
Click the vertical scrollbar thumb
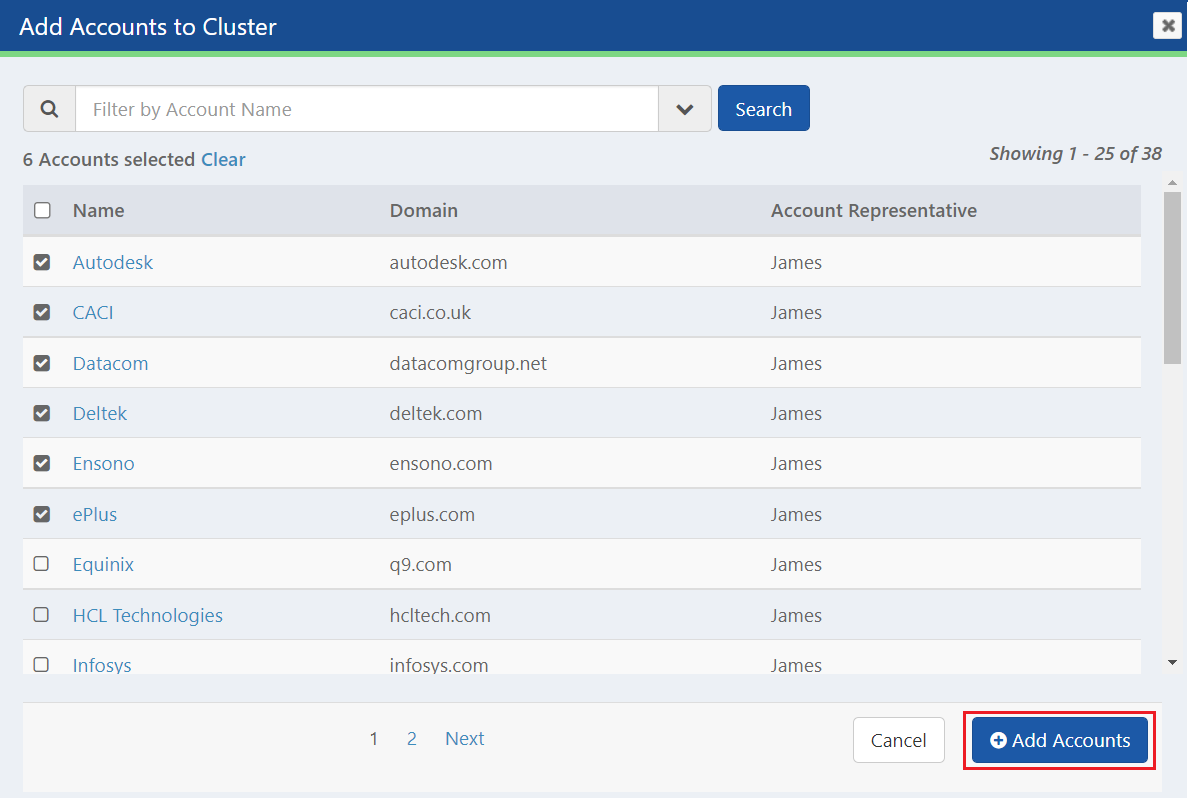[1172, 278]
